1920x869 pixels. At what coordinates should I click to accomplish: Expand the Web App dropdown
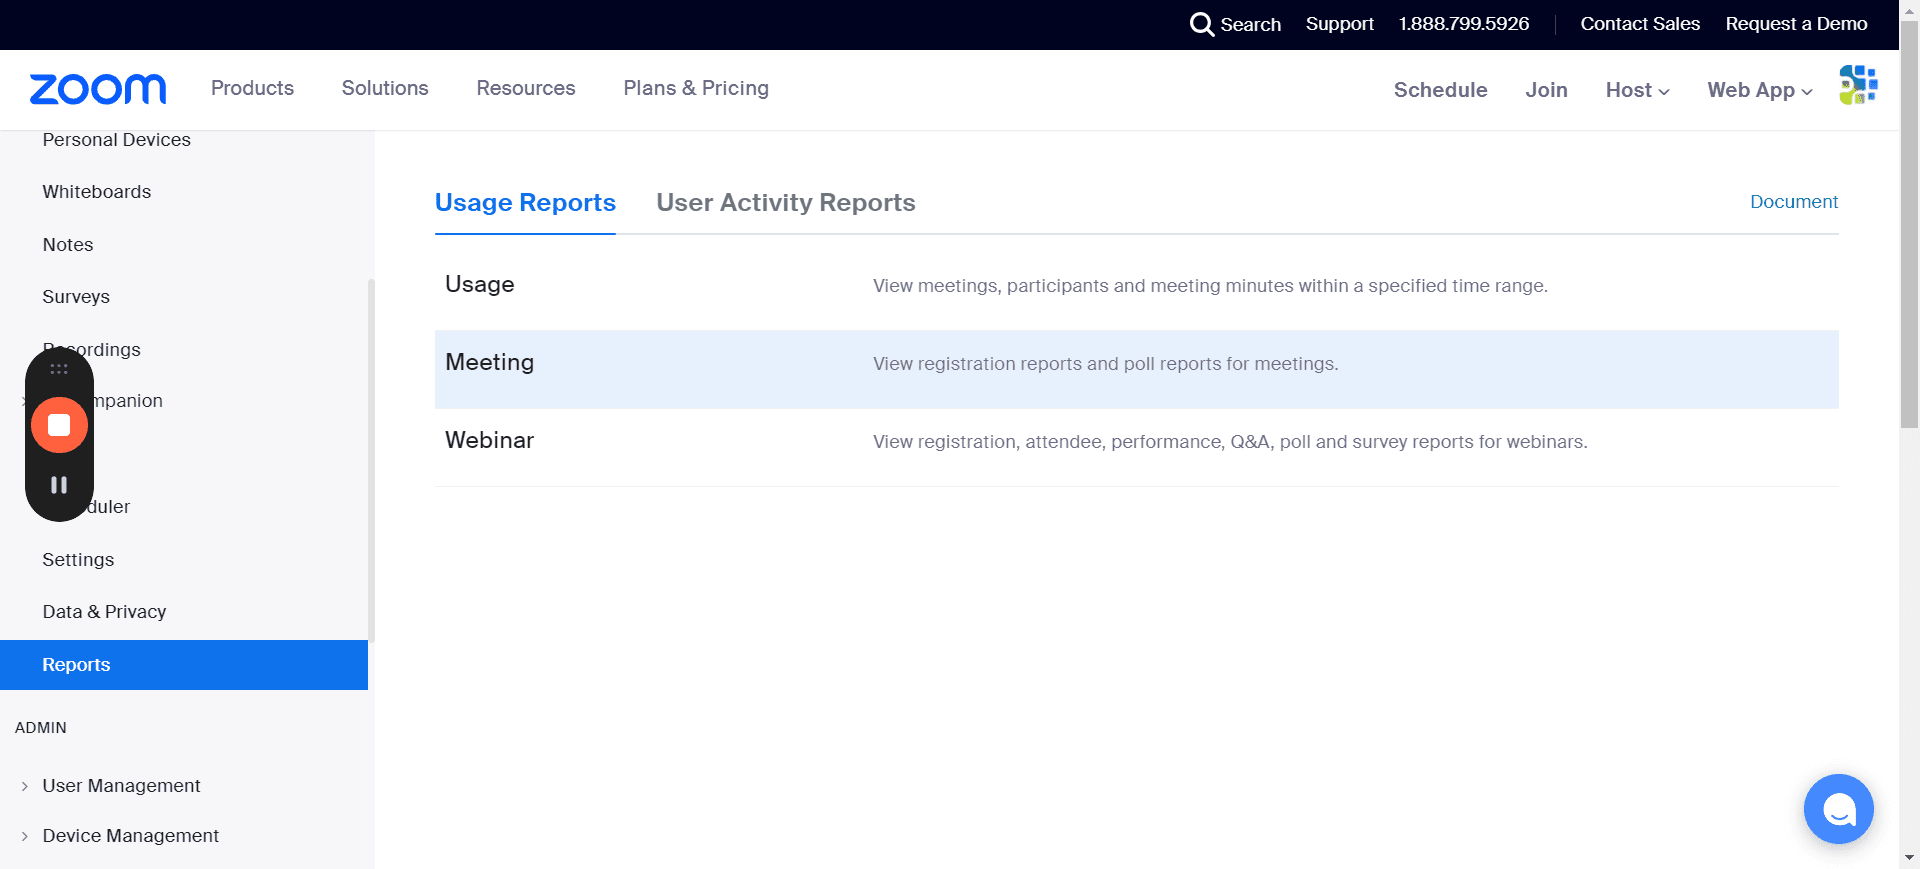[x=1759, y=90]
